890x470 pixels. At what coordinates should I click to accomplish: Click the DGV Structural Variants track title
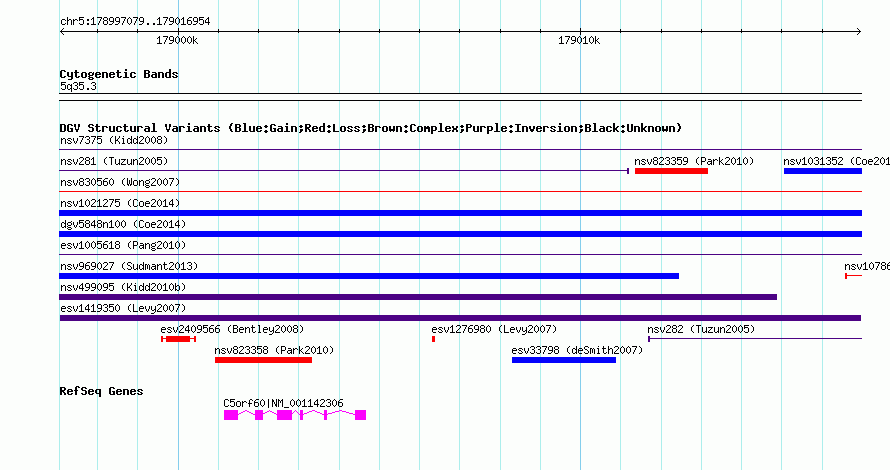[371, 128]
